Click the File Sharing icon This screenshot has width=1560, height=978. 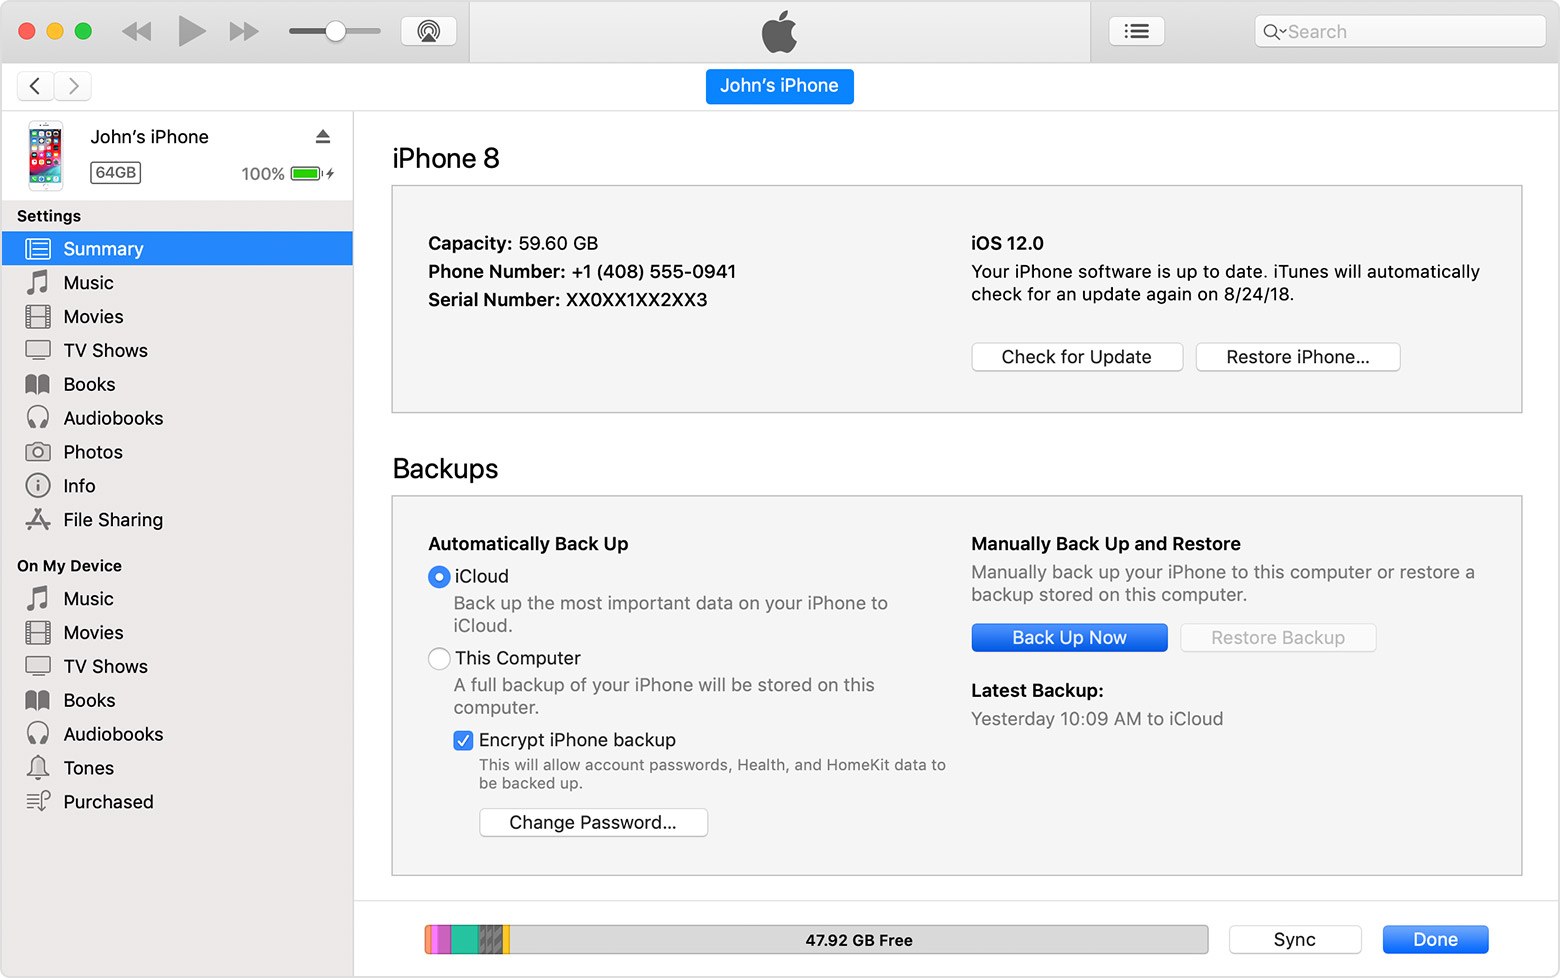click(x=38, y=520)
